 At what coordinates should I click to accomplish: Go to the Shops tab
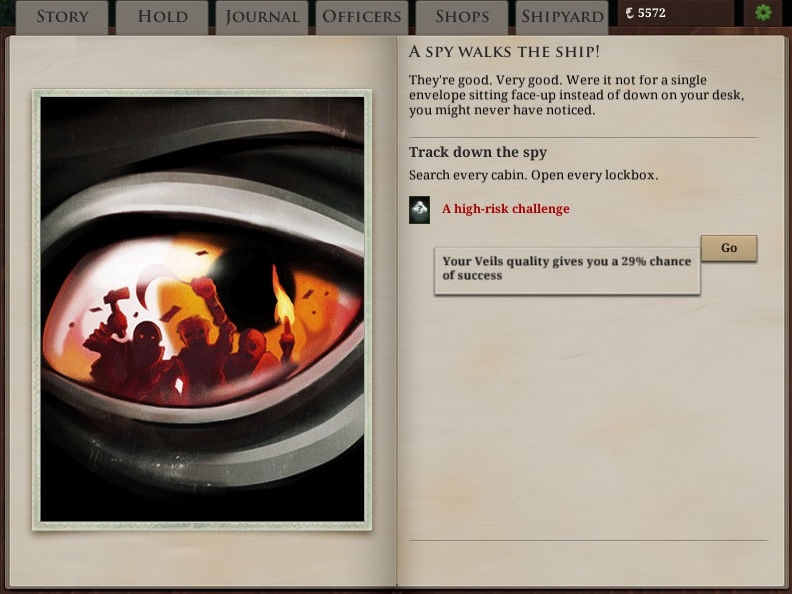[462, 17]
